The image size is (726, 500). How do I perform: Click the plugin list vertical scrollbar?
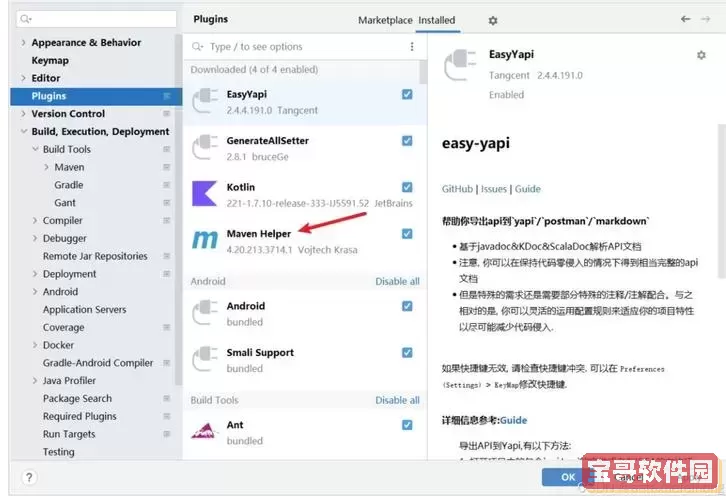click(x=423, y=72)
